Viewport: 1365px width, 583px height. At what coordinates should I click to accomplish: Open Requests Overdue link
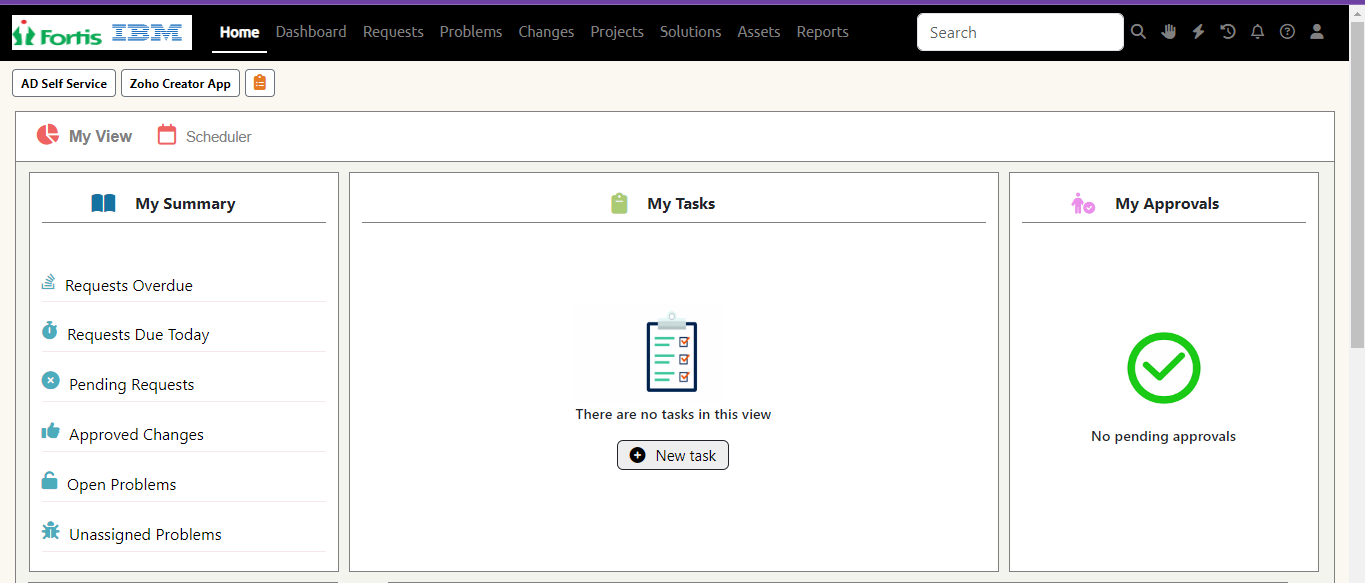click(x=129, y=285)
